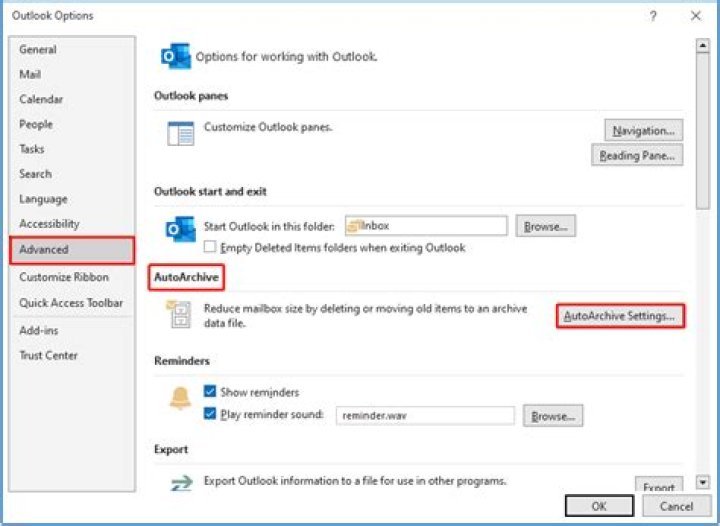
Task: Open AutoArchive Settings... dialog
Action: (620, 316)
